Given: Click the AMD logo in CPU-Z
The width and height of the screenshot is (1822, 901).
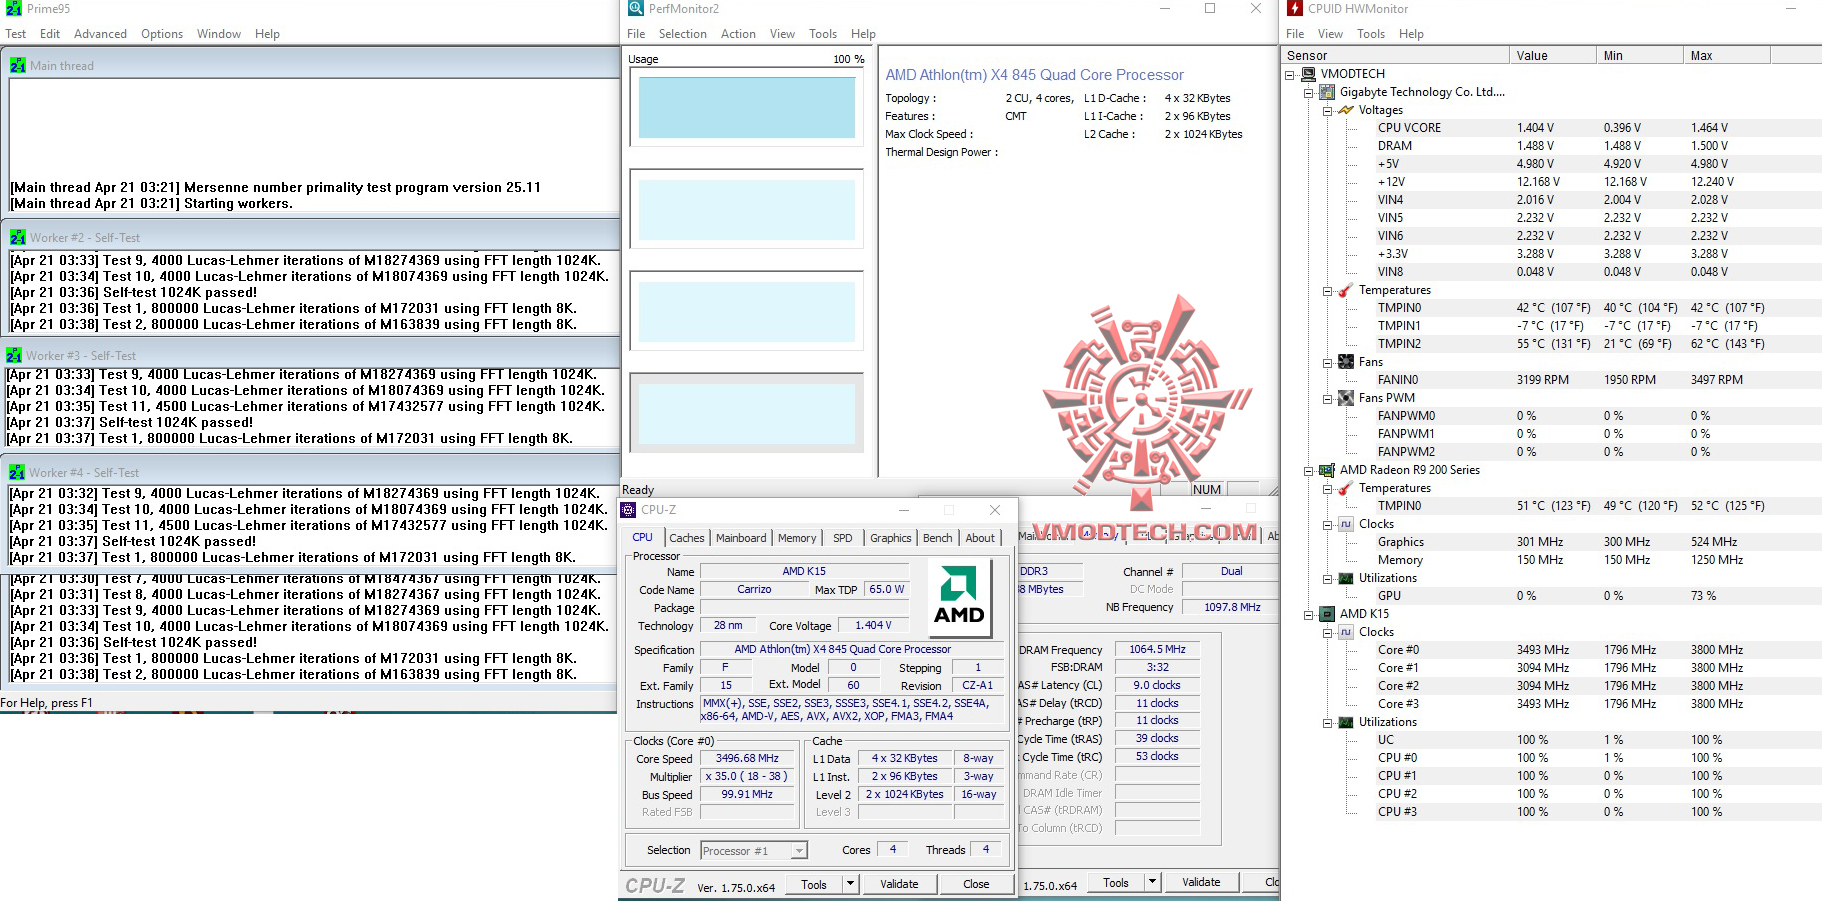Looking at the screenshot, I should tap(959, 597).
